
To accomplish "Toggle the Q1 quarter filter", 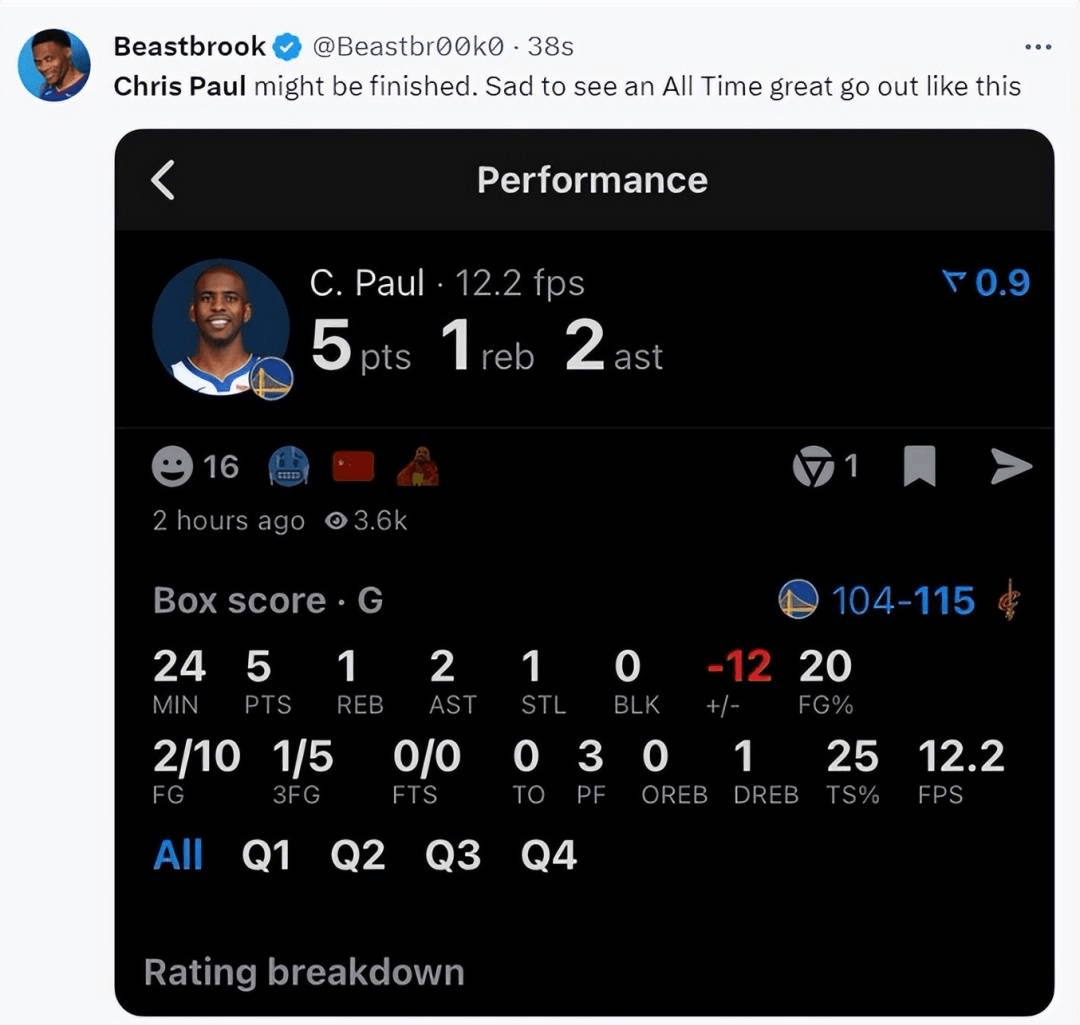I will (266, 854).
